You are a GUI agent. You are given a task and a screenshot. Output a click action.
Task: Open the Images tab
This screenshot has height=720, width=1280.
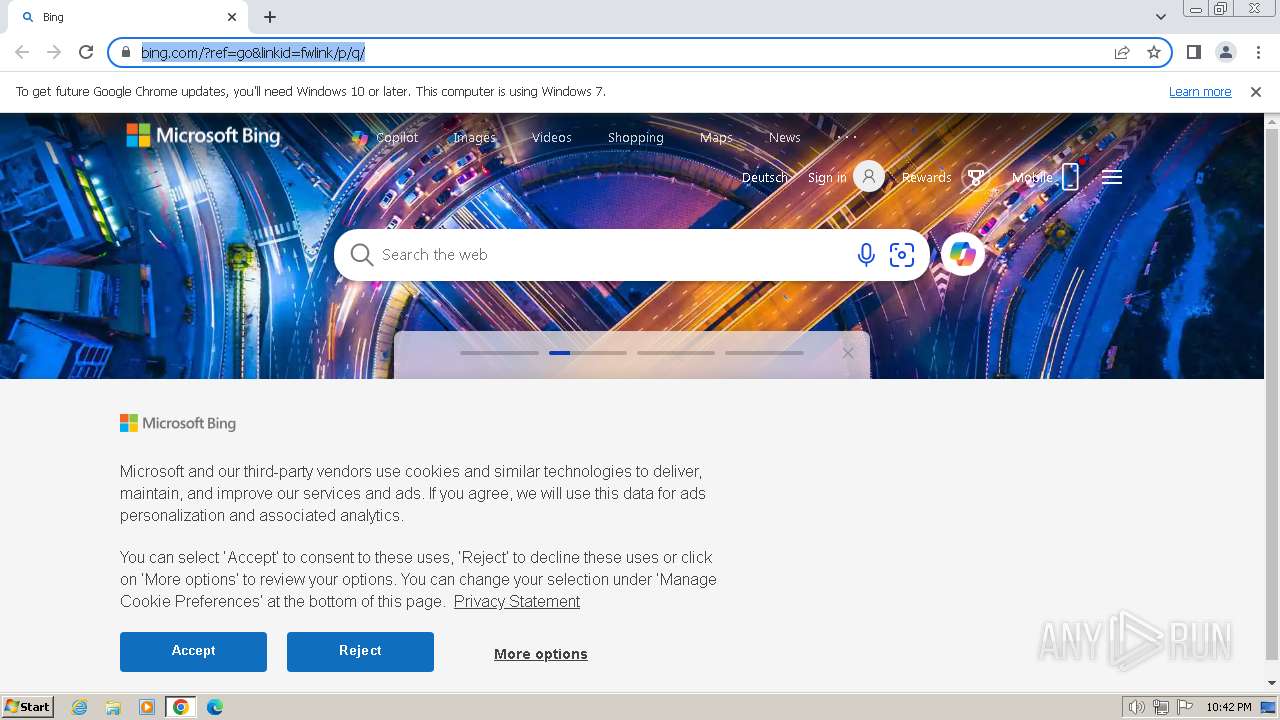click(x=474, y=138)
